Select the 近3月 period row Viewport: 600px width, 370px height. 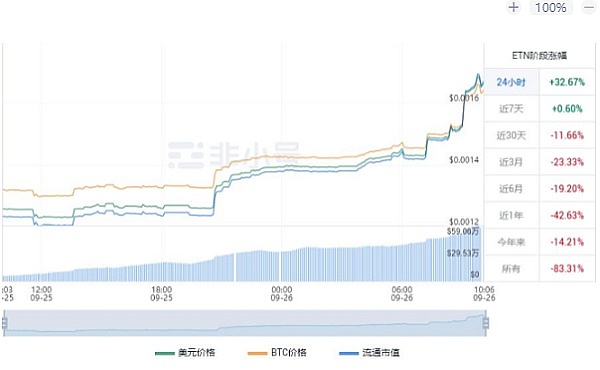pos(511,162)
